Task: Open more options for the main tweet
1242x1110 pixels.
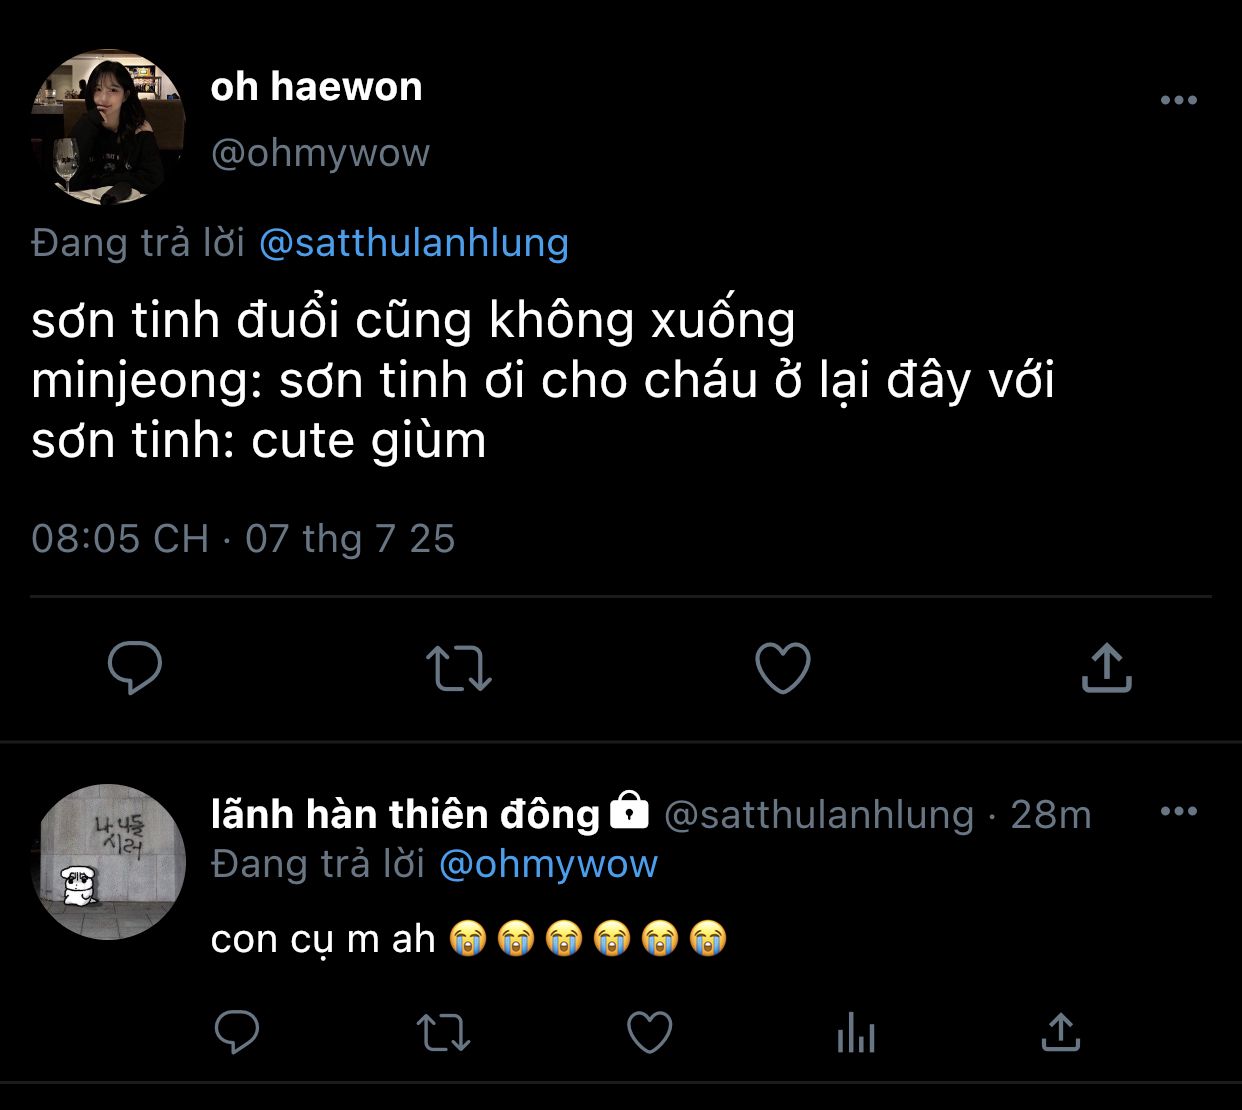Action: tap(1178, 100)
